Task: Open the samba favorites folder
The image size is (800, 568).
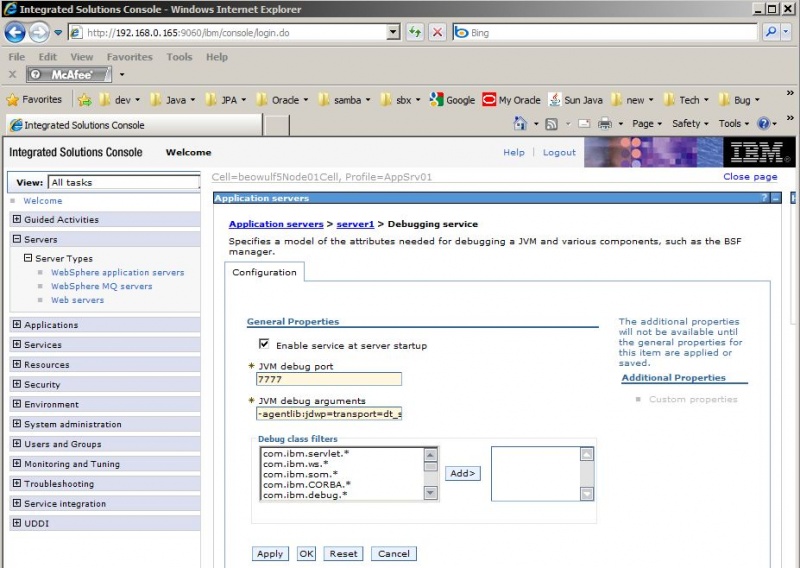Action: click(x=344, y=100)
